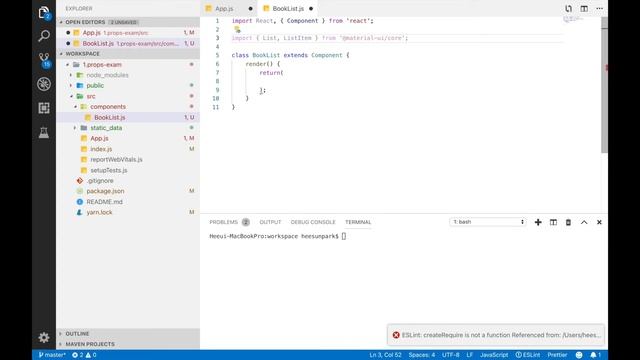Viewport: 640px width, 360px height.
Task: Expand the Outline section
Action: point(128,334)
